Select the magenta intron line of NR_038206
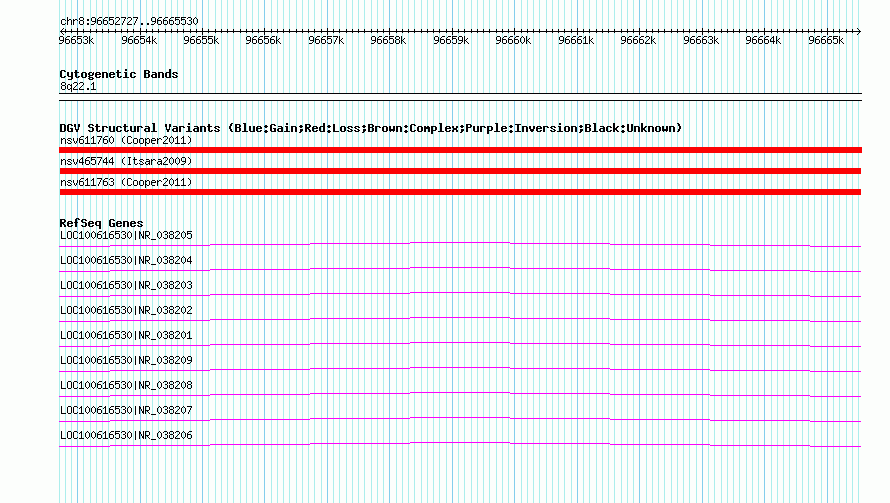890x503 pixels. tap(460, 442)
